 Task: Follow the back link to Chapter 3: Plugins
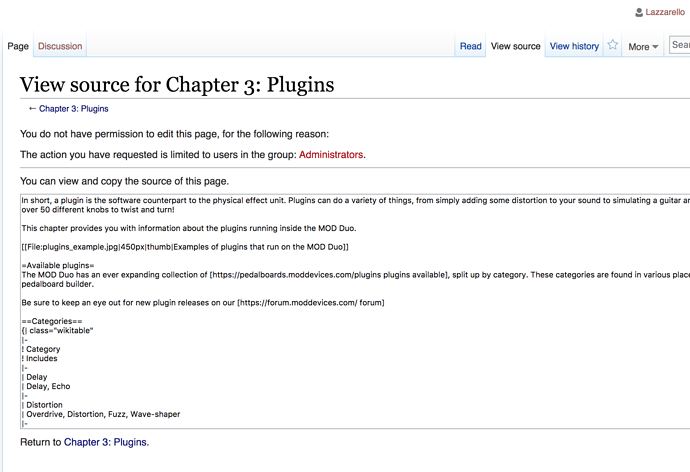73,109
